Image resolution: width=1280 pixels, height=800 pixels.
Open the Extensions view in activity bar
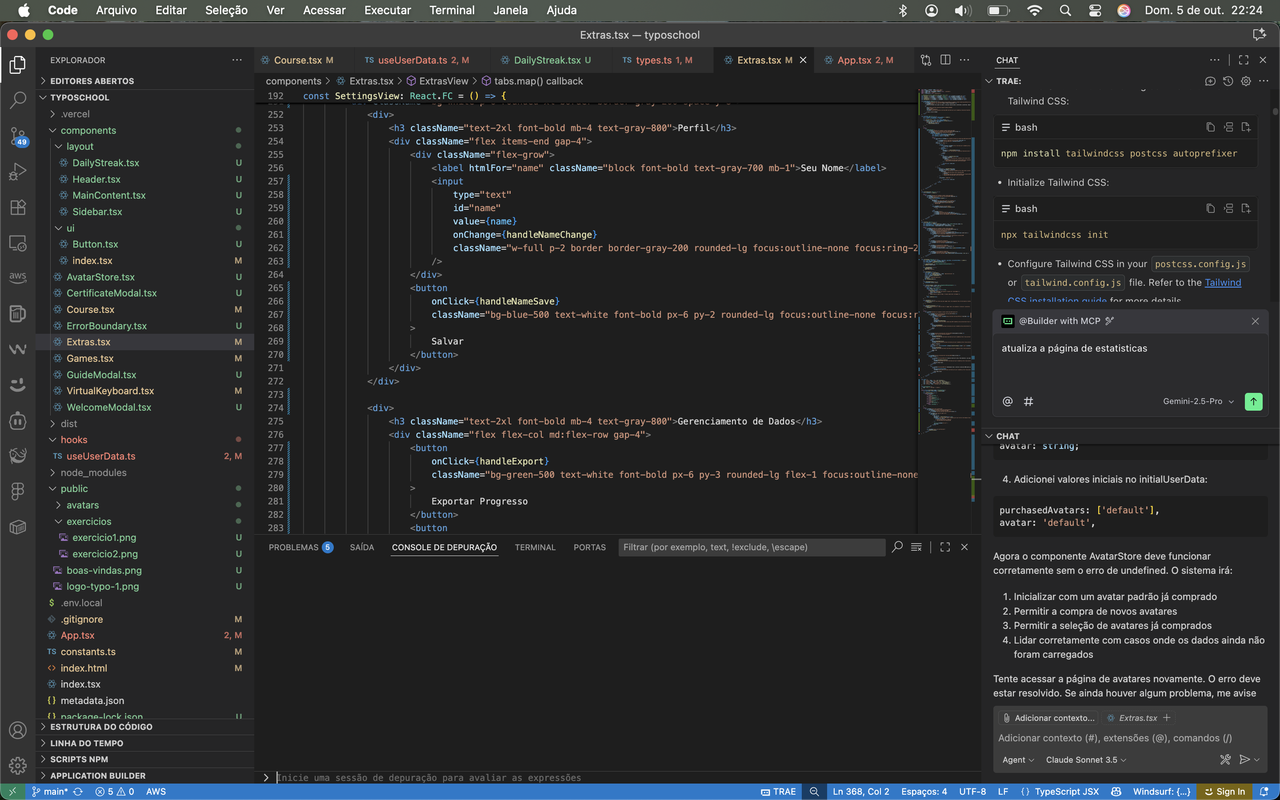[17, 207]
